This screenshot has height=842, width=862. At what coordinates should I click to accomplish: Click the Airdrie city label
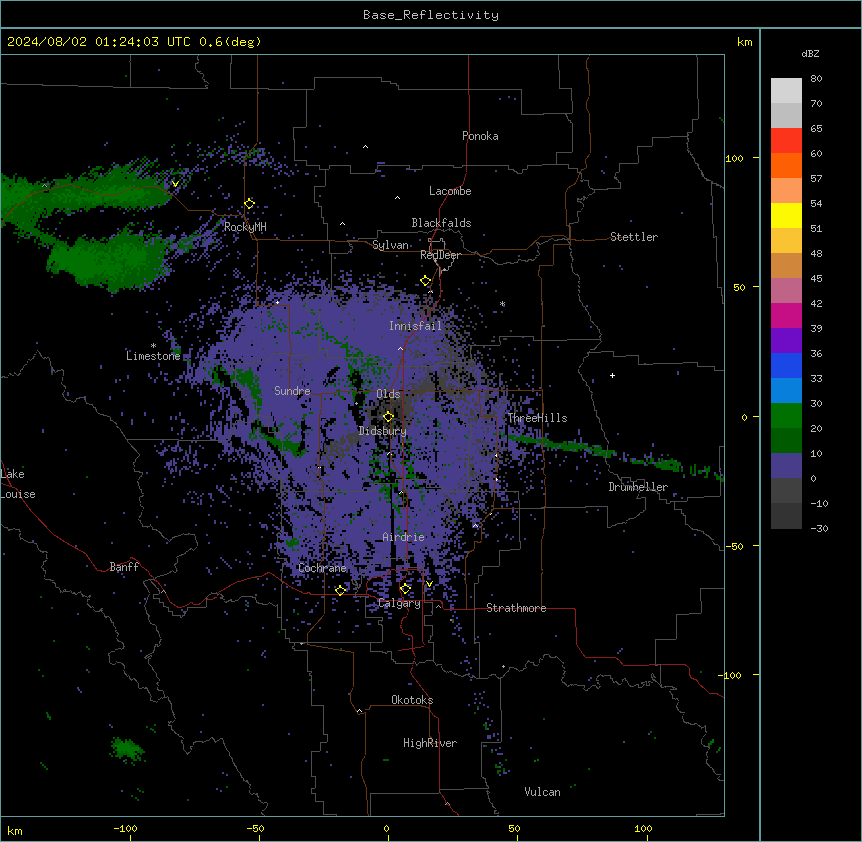(404, 537)
